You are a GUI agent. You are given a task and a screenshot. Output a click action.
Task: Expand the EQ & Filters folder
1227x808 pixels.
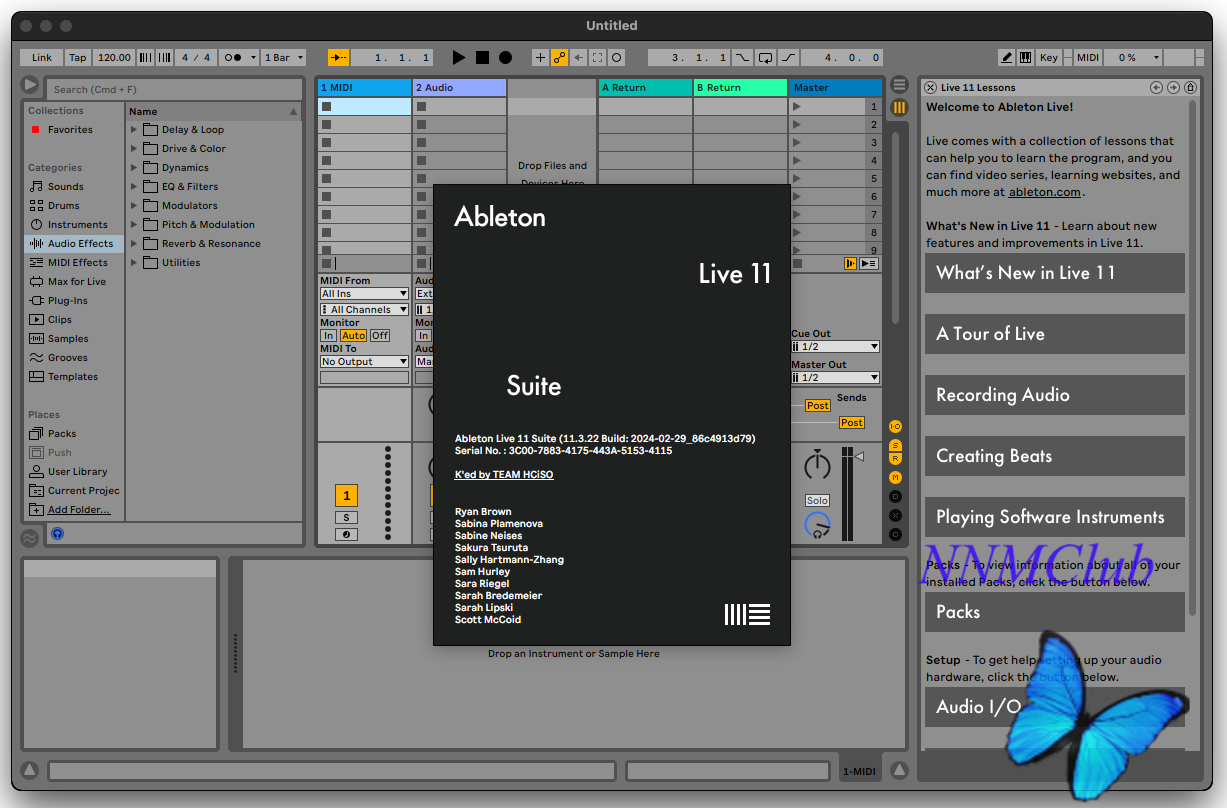point(134,187)
